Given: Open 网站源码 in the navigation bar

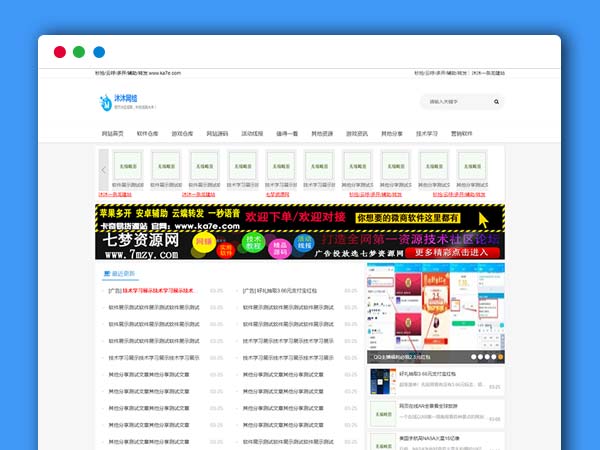Looking at the screenshot, I should [x=217, y=134].
